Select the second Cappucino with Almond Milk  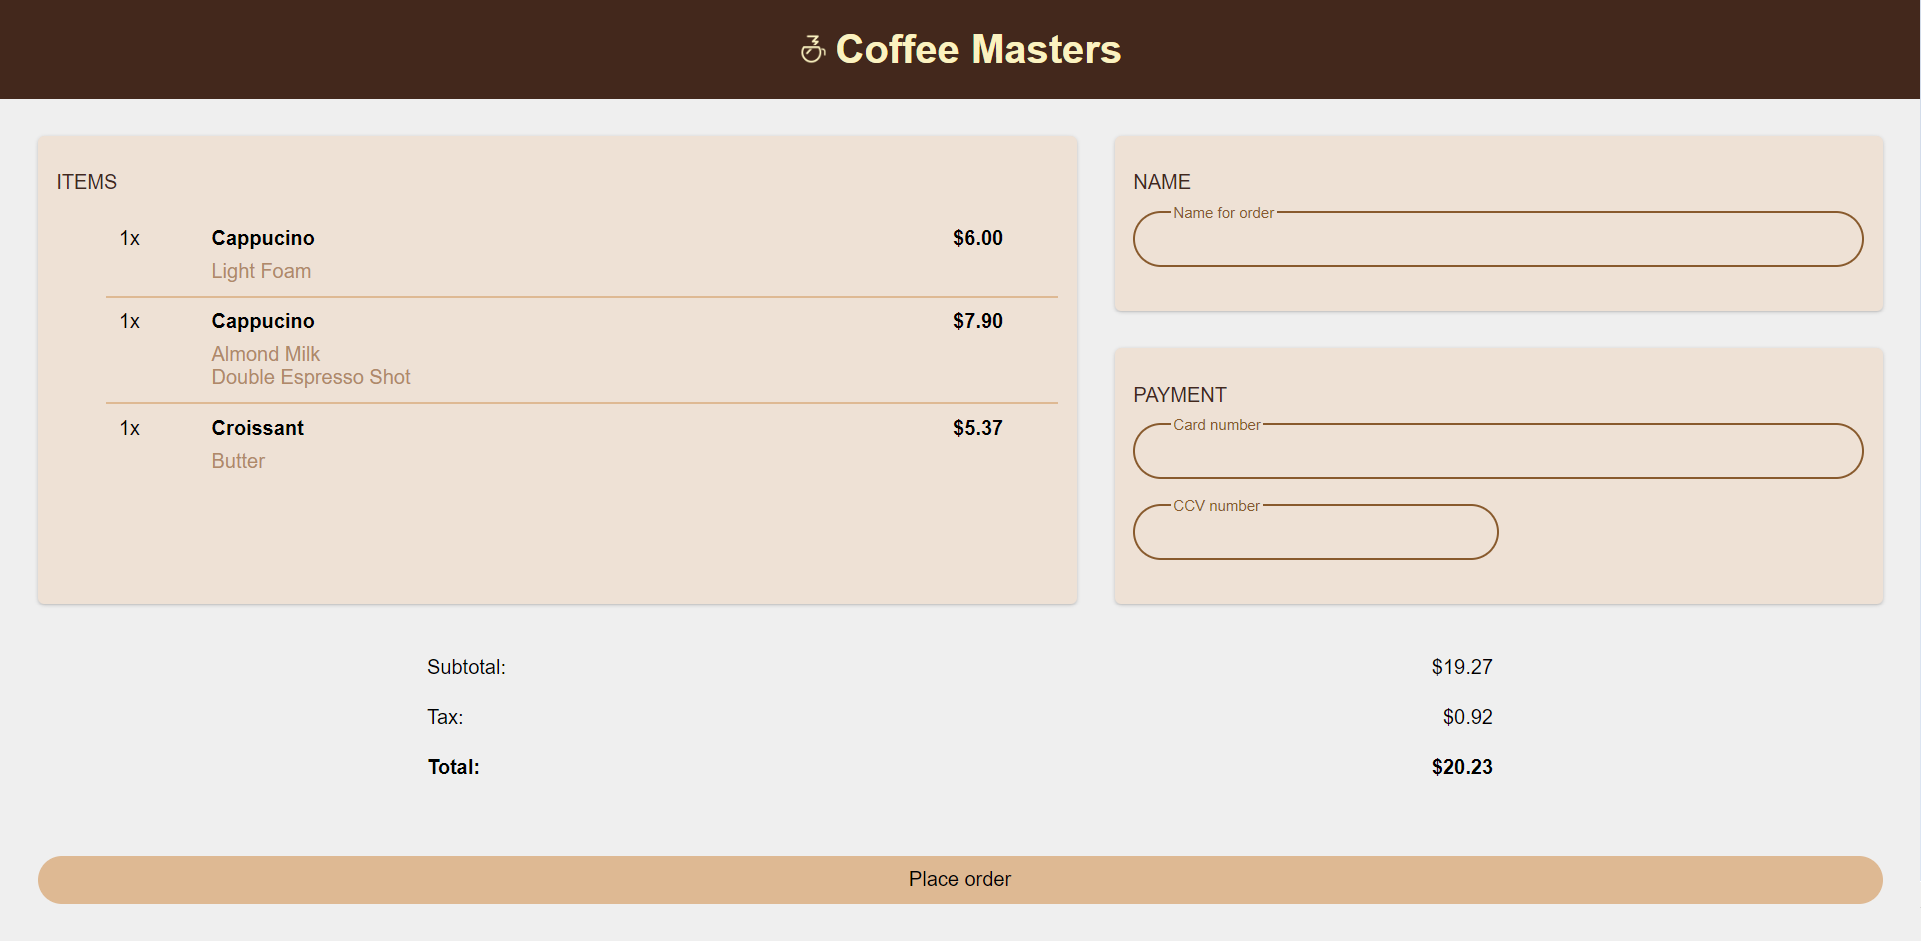point(263,321)
